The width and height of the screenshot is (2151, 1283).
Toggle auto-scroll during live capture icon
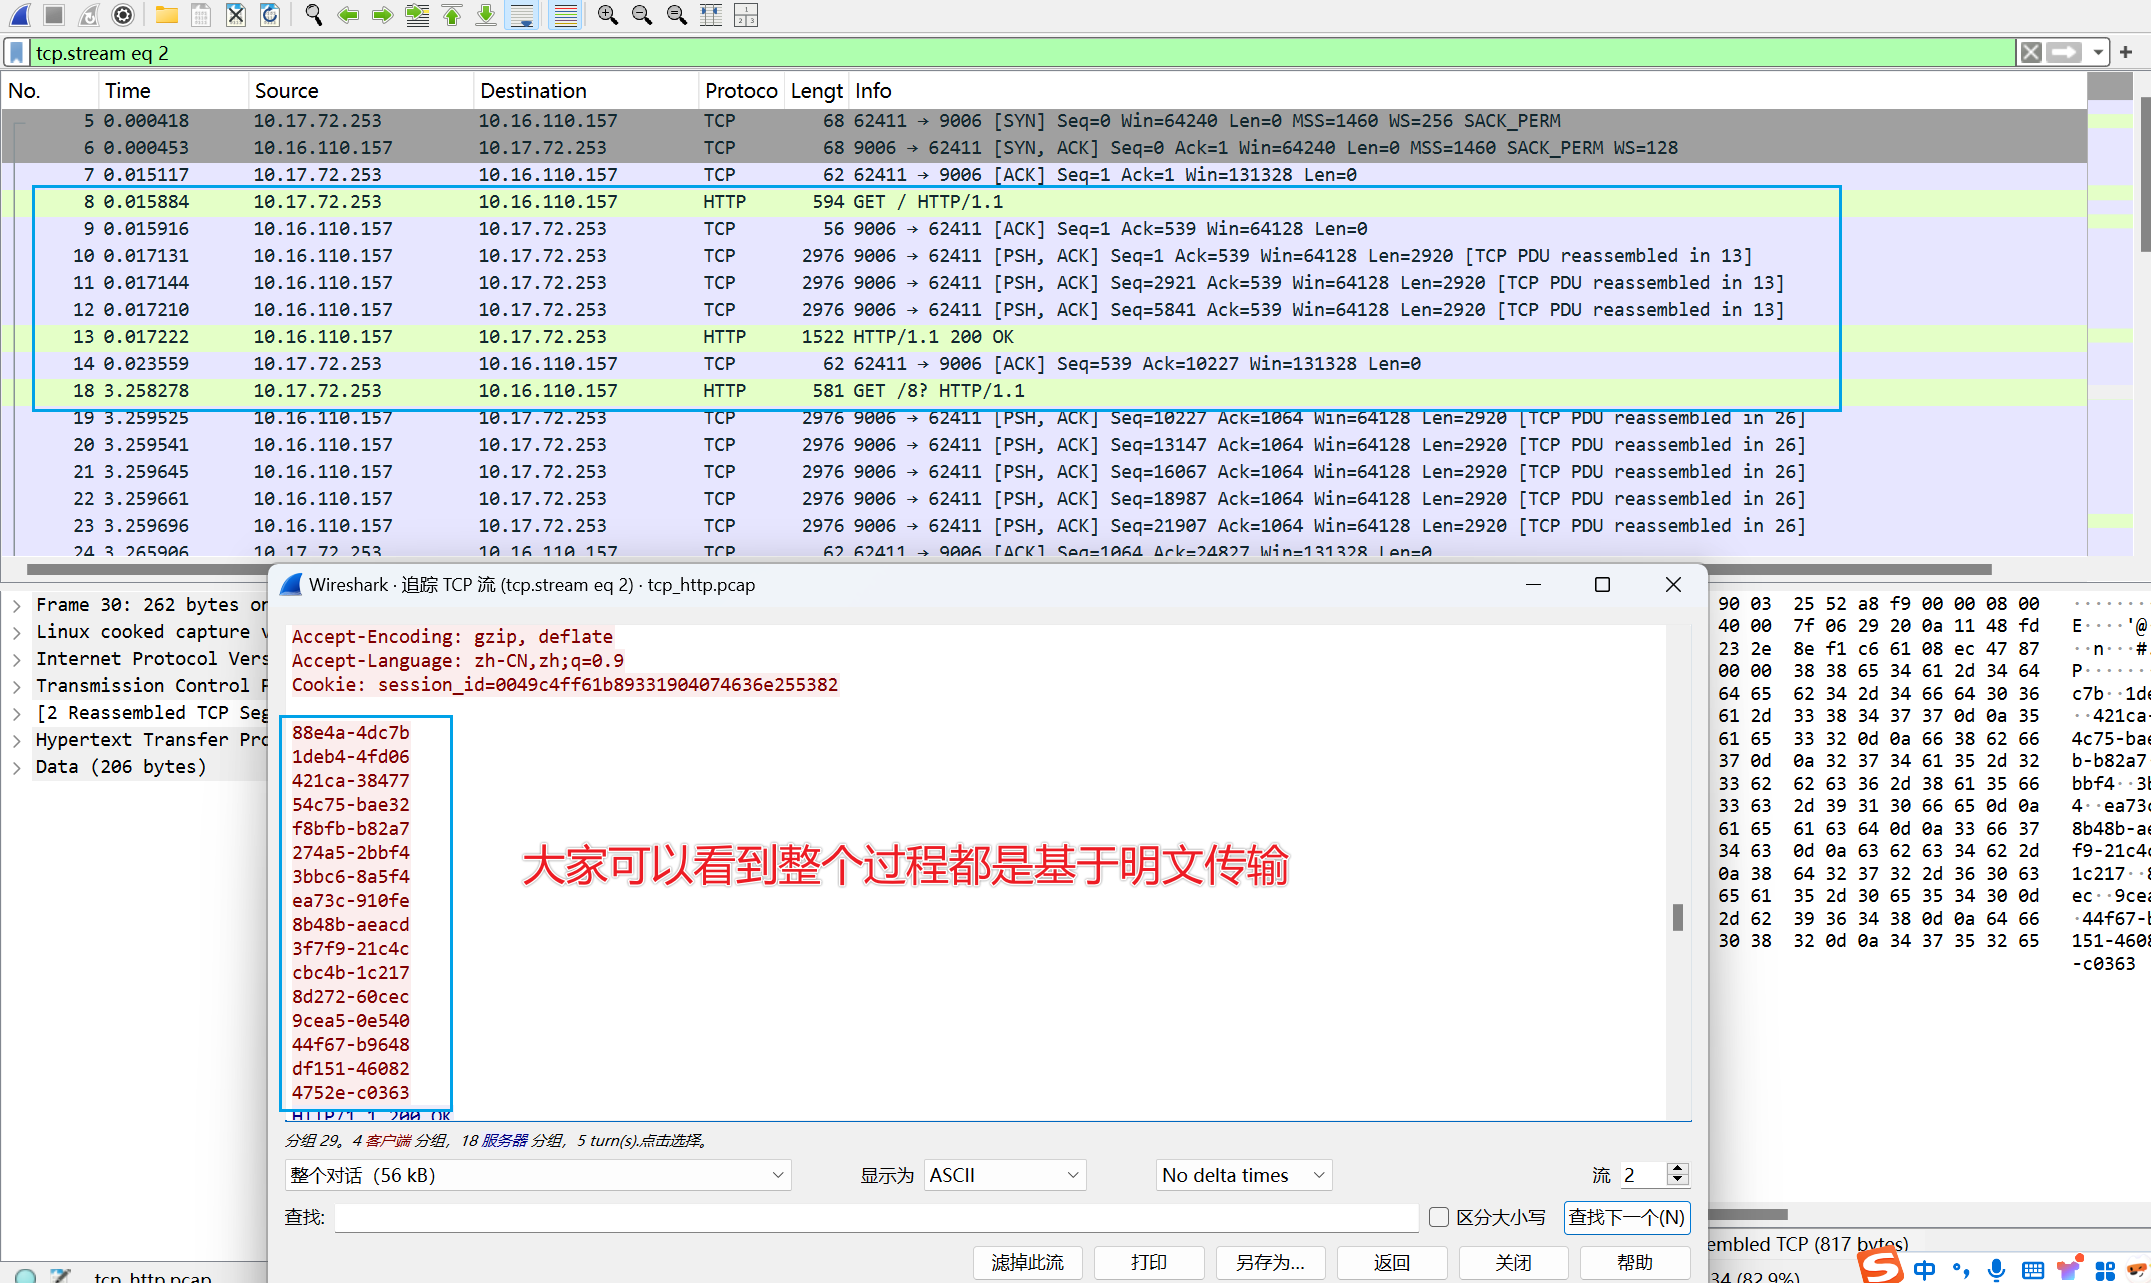point(522,15)
